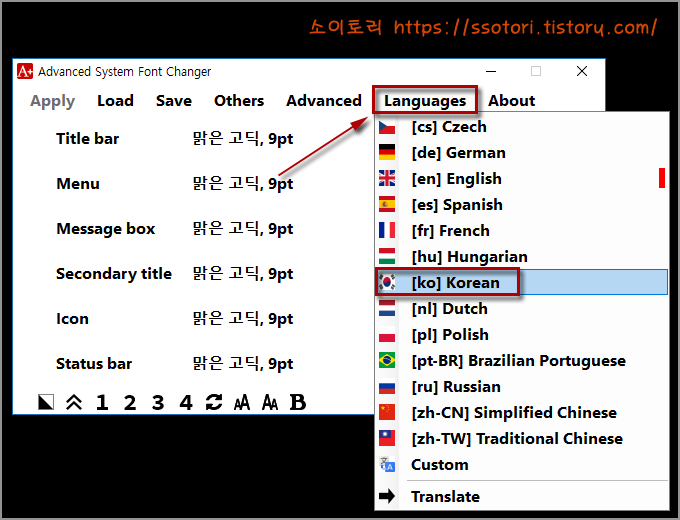Click the German flag icon

(387, 152)
